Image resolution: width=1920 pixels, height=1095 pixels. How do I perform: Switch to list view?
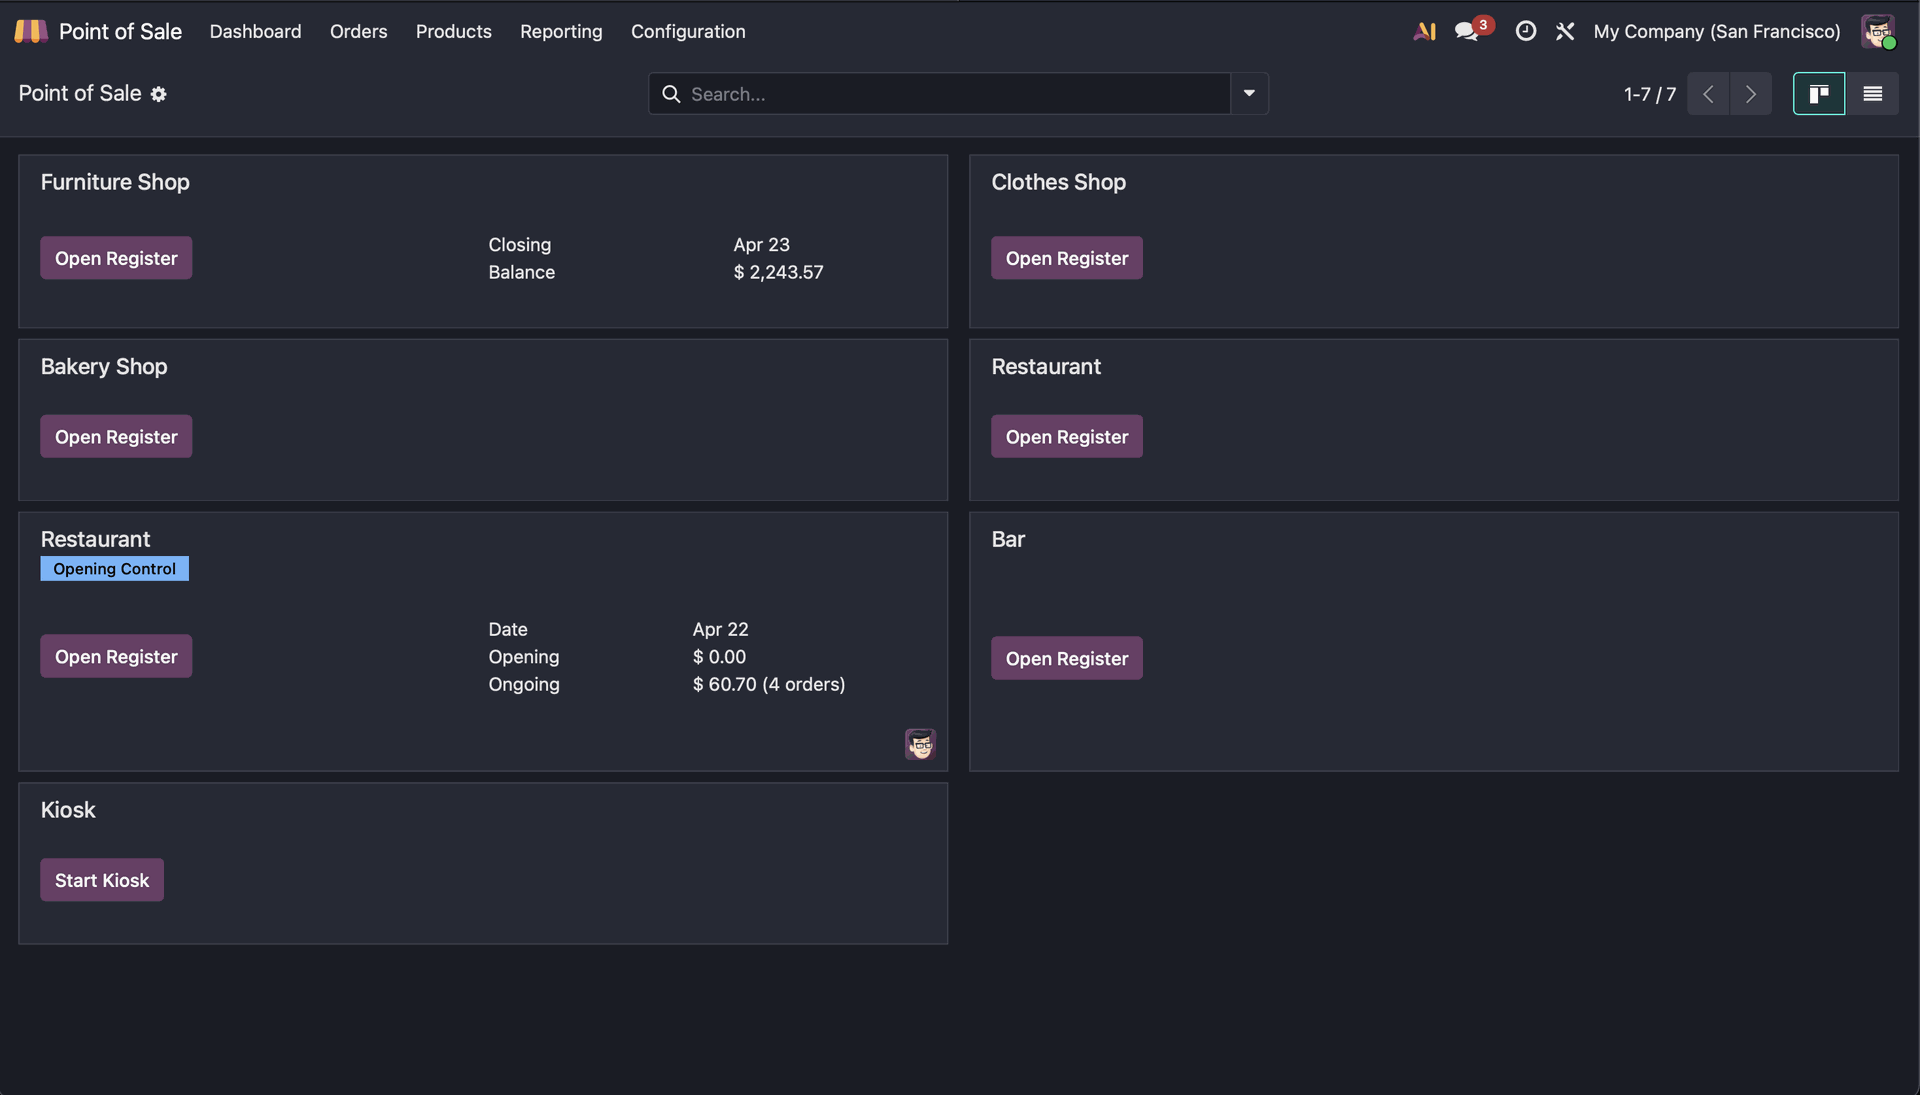[1872, 94]
